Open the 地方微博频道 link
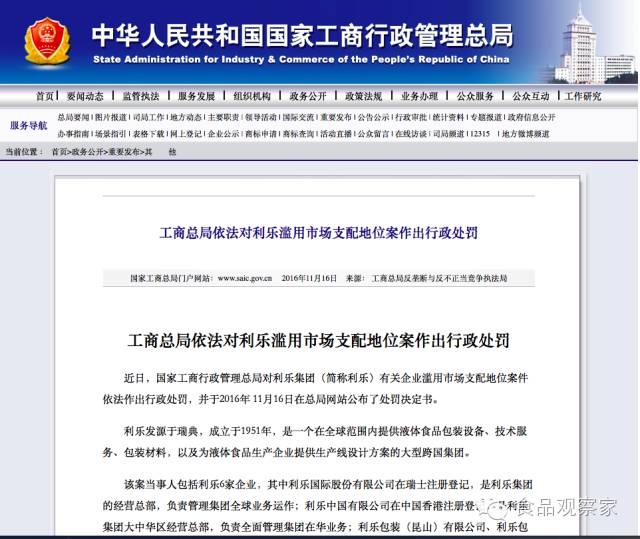This screenshot has width=640, height=539. 526,134
